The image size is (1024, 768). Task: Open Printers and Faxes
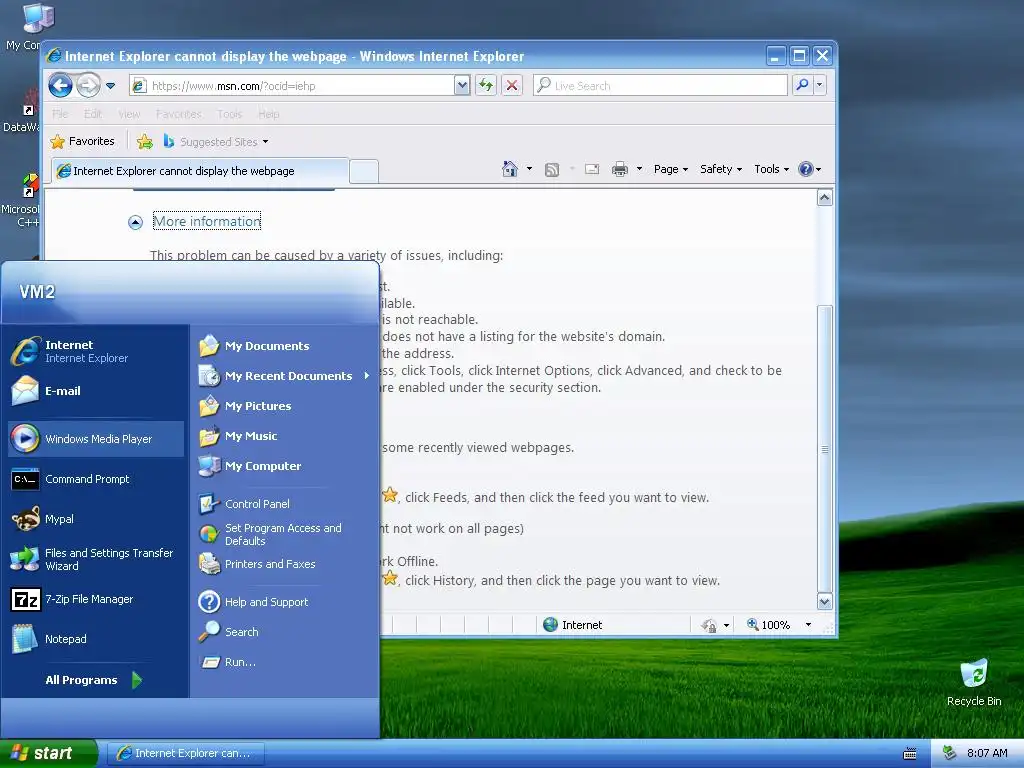coord(284,564)
